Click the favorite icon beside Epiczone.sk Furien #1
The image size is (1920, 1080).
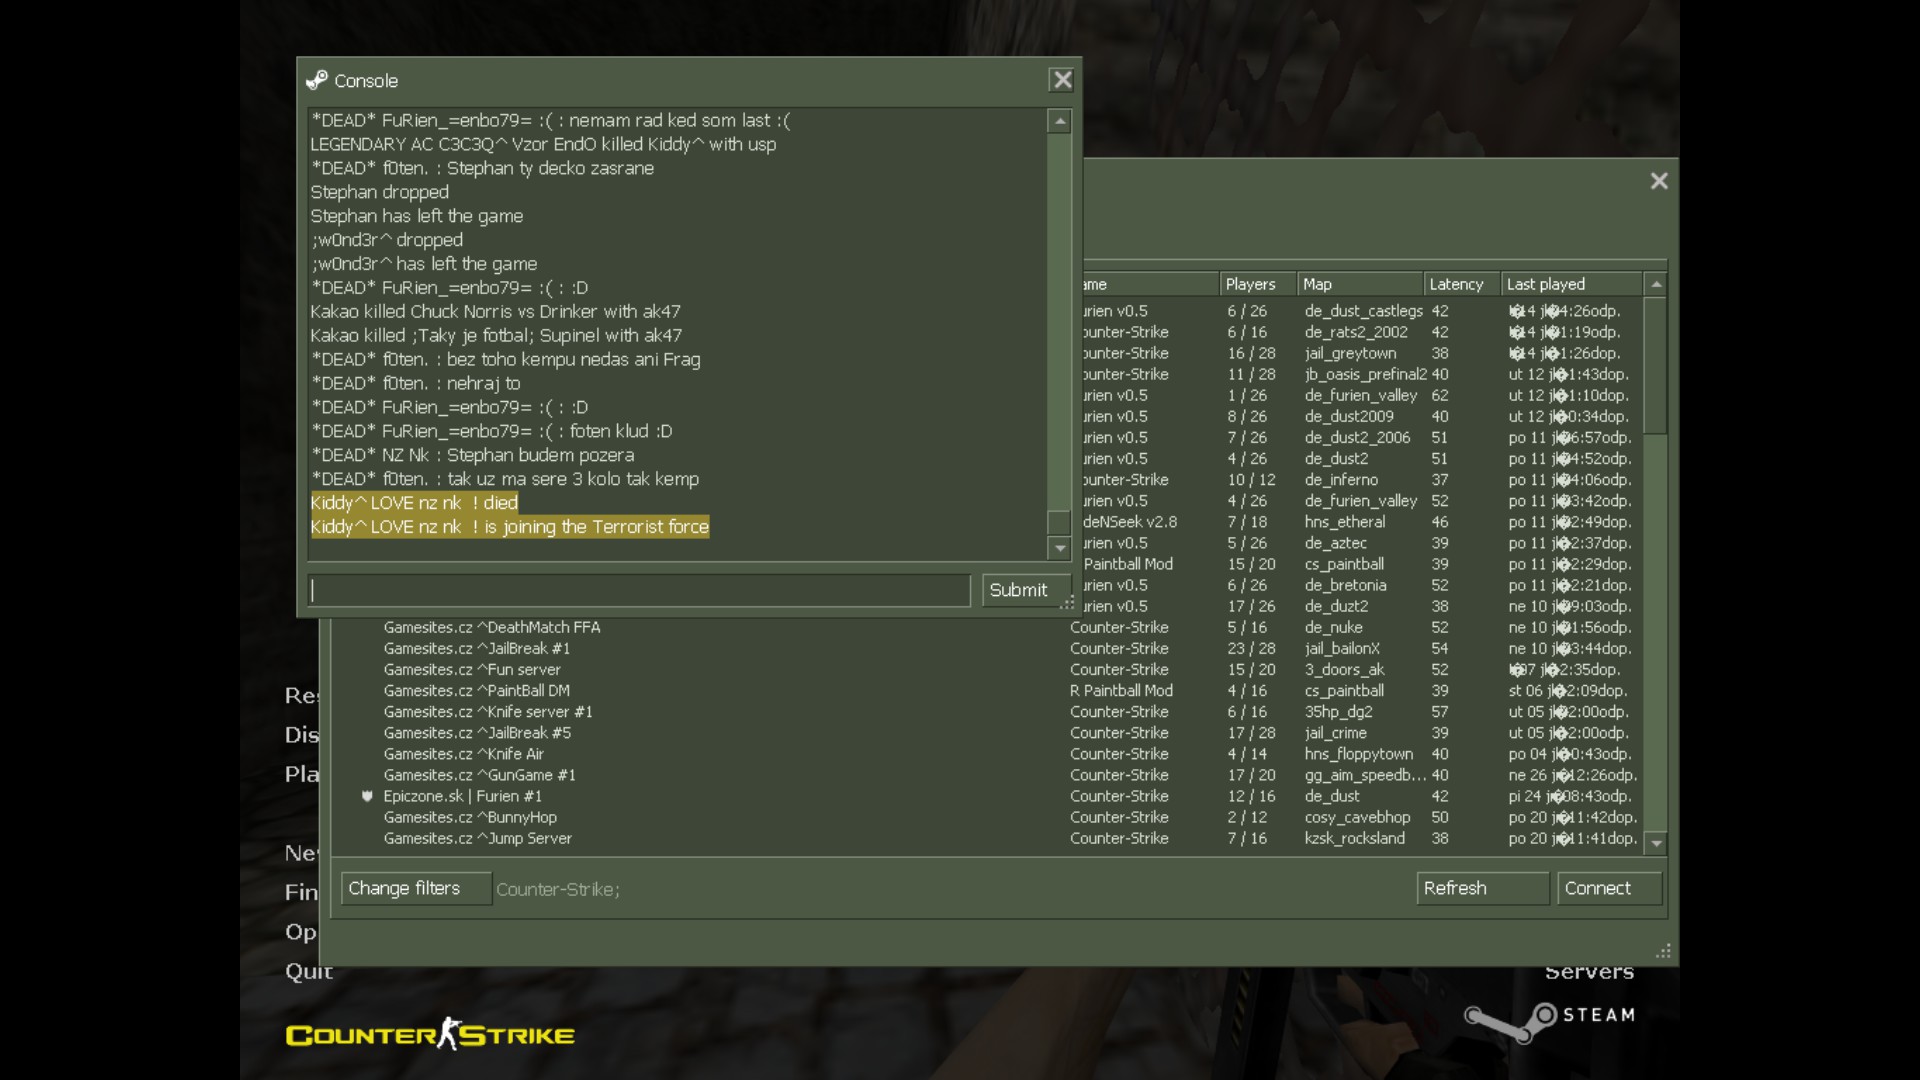coord(367,796)
